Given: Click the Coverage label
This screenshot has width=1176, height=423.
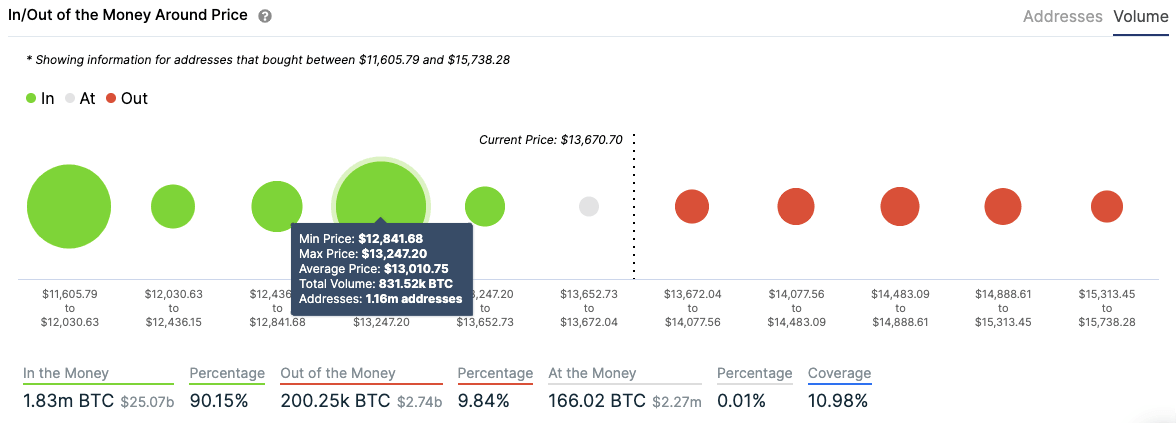Looking at the screenshot, I should 839,373.
